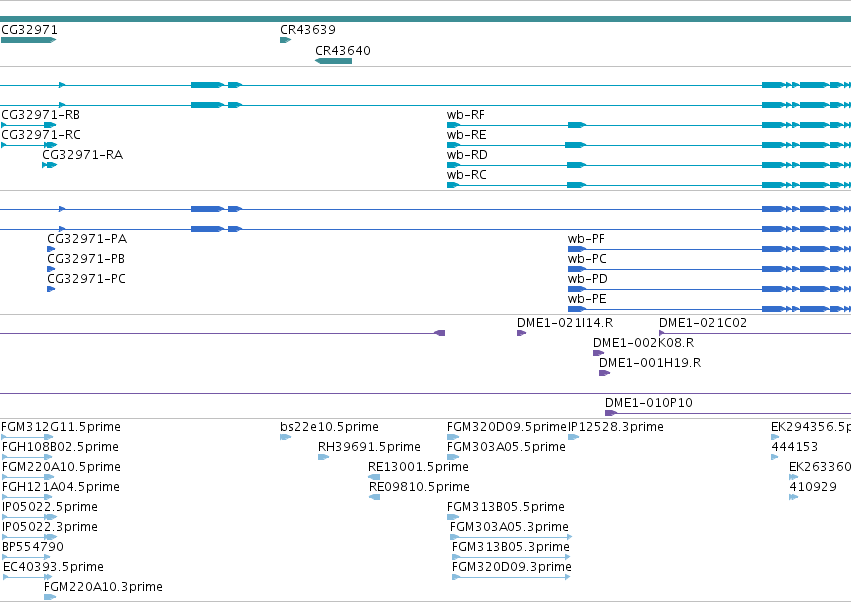Click the CR43640 teal gene arrow glyph

pos(333,61)
